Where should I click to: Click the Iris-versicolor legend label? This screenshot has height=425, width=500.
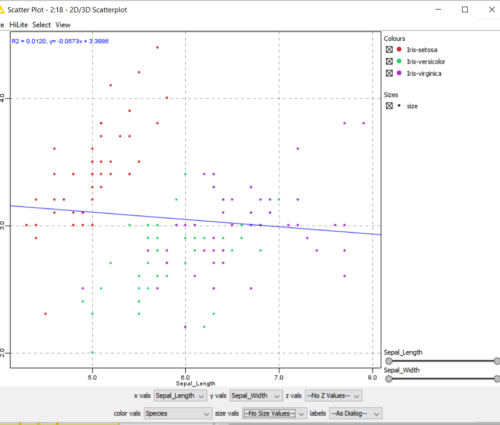tap(426, 61)
